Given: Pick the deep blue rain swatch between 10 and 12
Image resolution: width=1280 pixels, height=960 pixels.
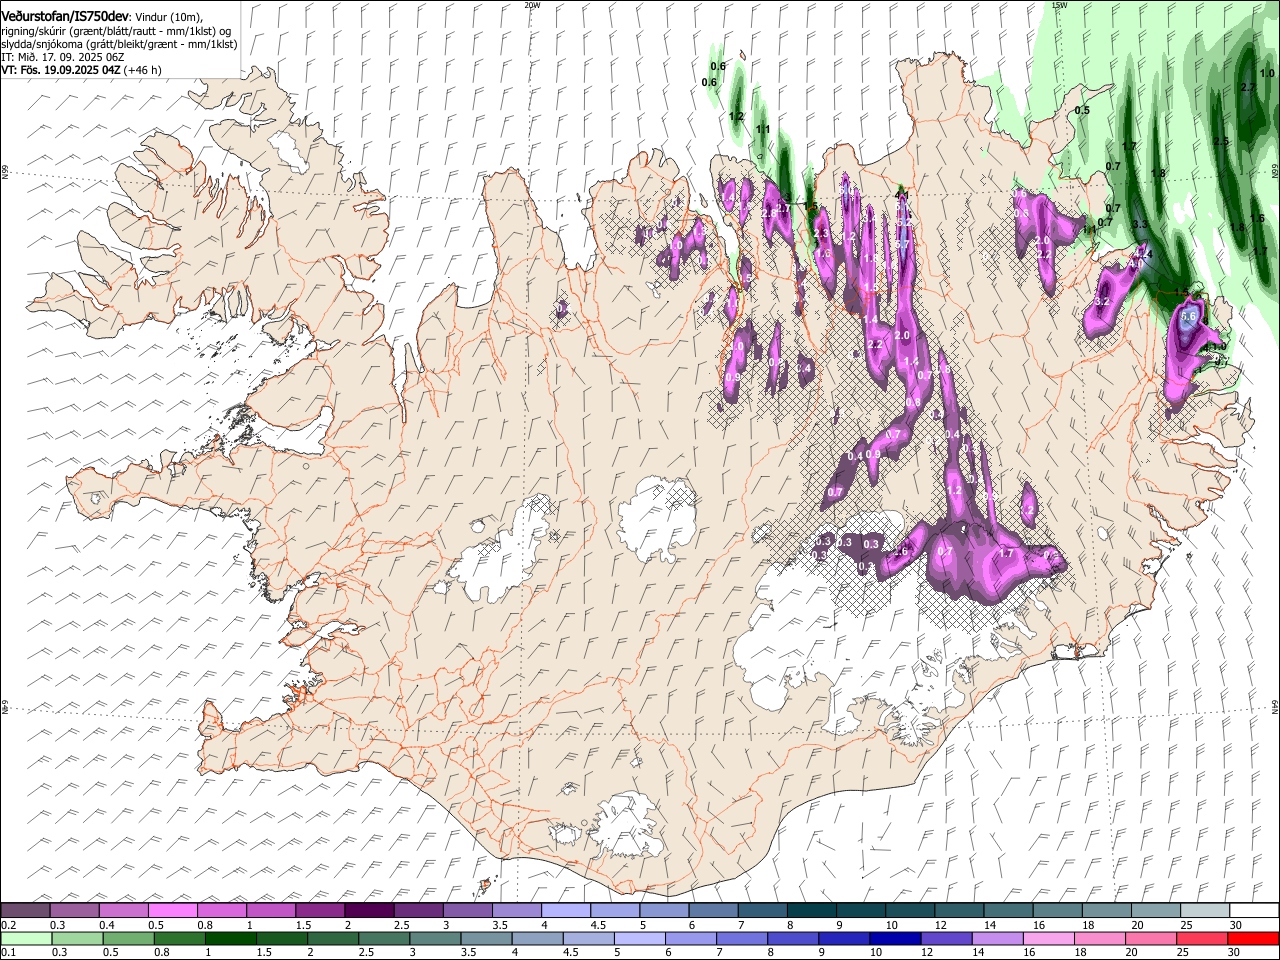Looking at the screenshot, I should tap(896, 938).
